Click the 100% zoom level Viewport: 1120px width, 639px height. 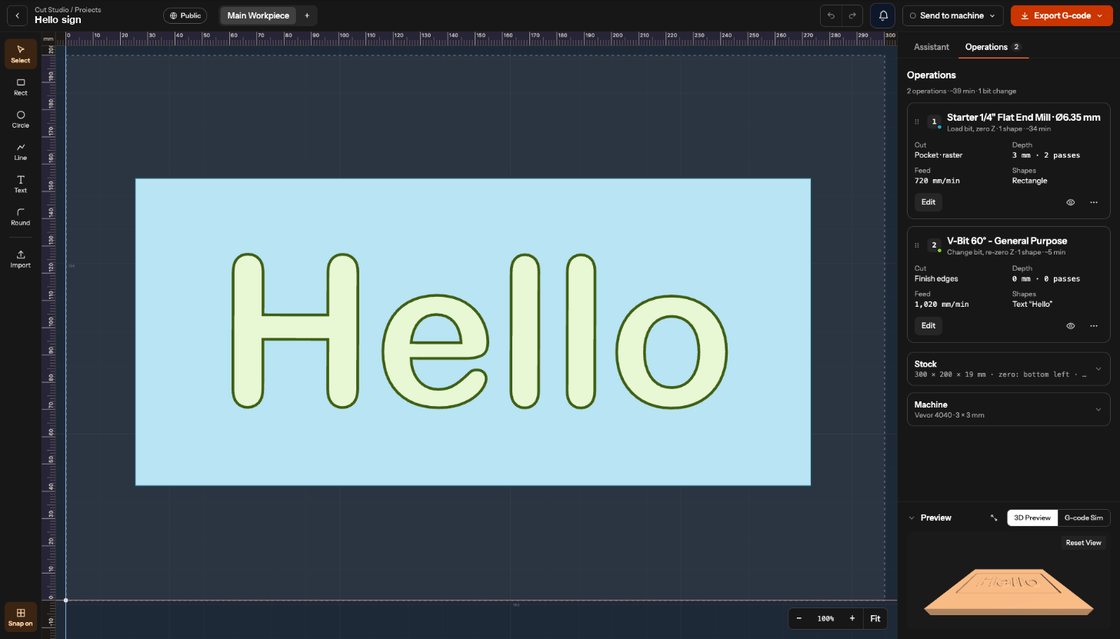[825, 619]
